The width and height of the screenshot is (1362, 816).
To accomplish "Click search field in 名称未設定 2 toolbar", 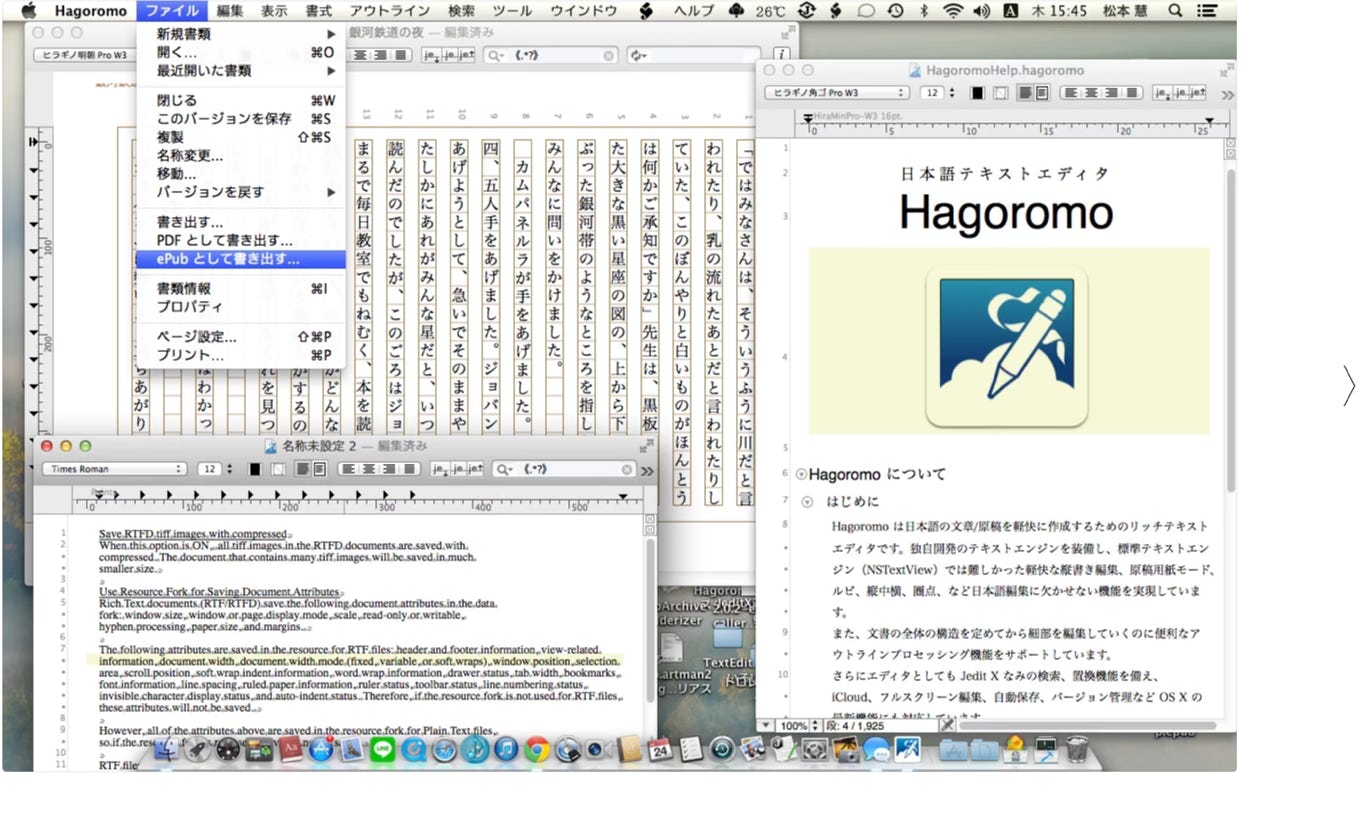I will coord(564,469).
